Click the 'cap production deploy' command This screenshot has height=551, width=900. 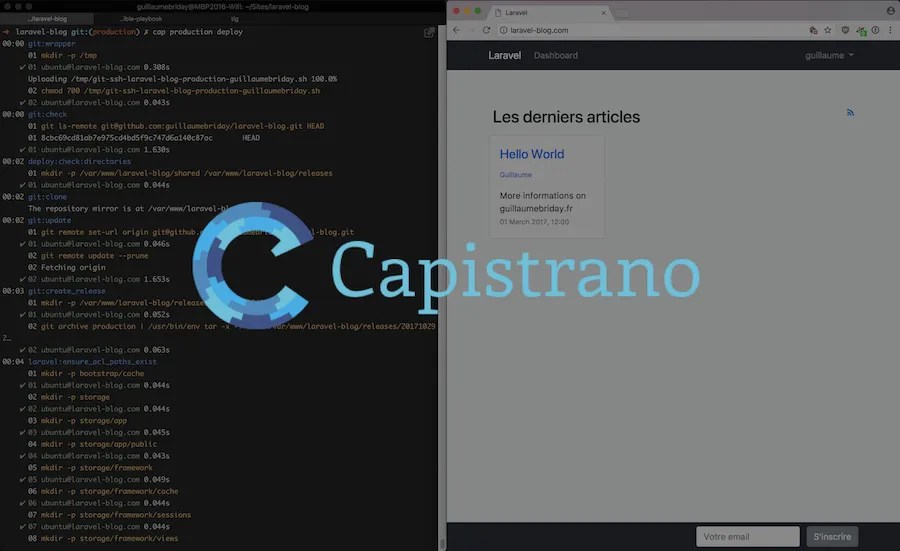(197, 32)
